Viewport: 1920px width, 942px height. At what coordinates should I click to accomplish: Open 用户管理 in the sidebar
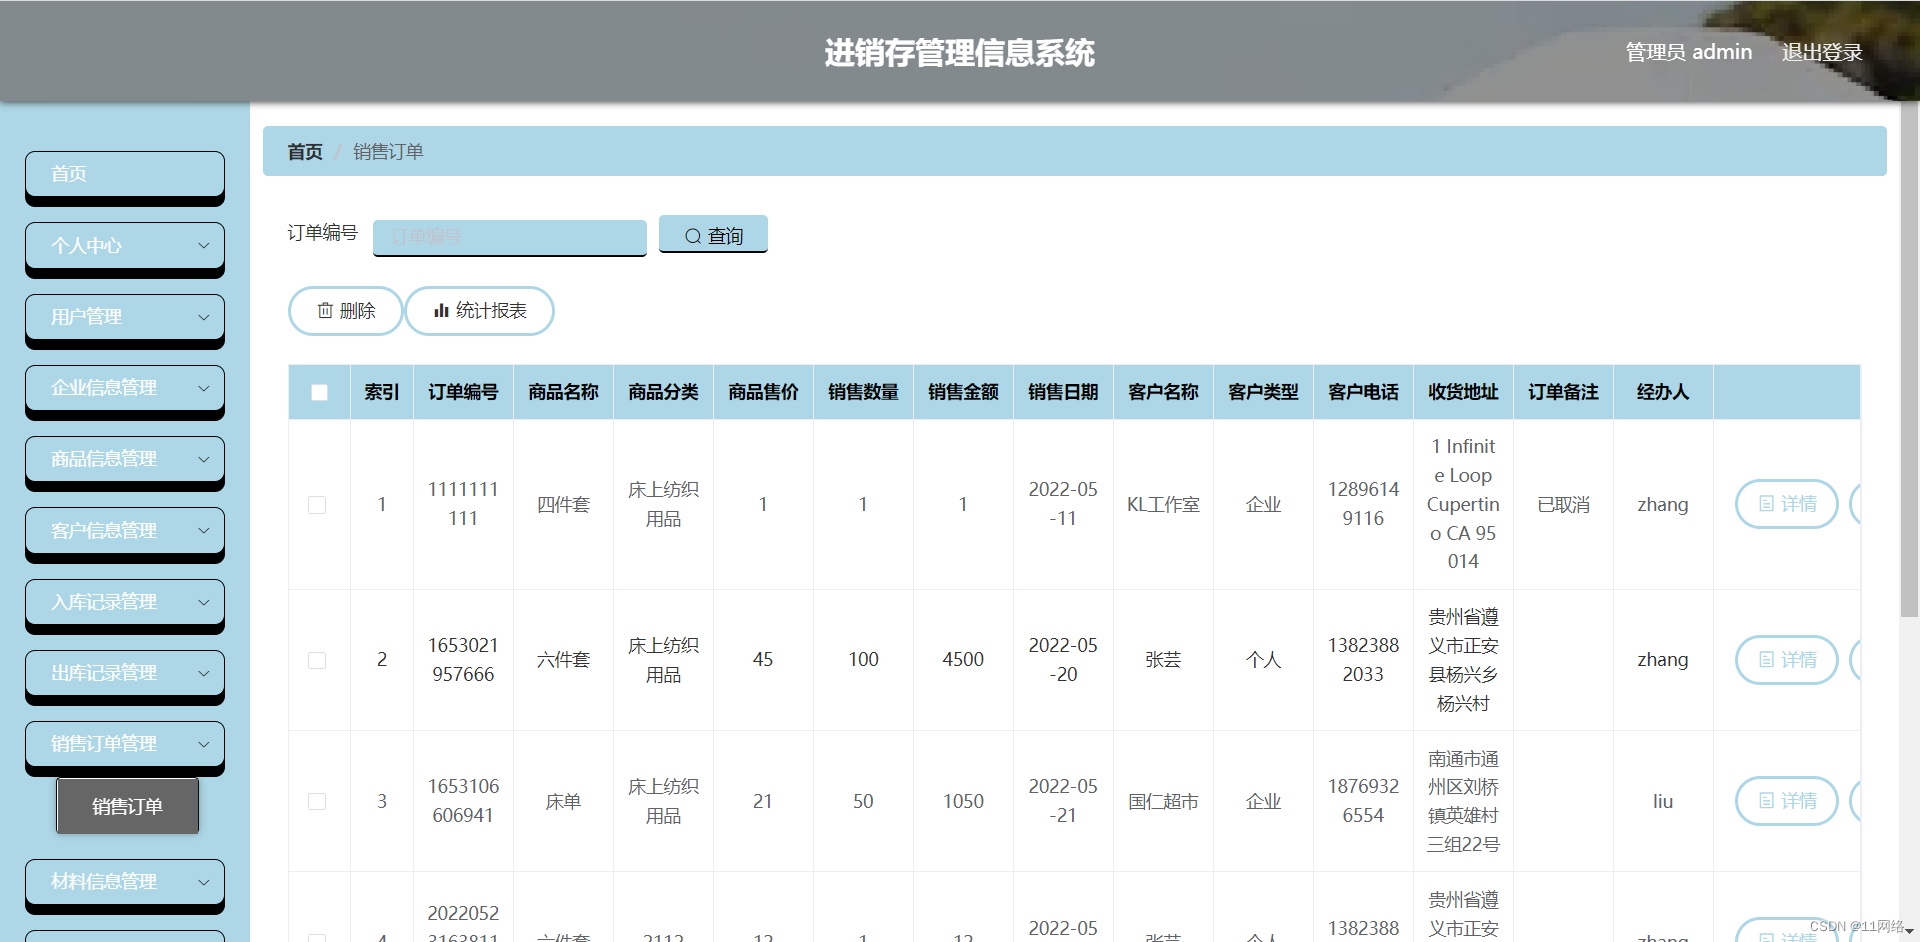point(125,317)
